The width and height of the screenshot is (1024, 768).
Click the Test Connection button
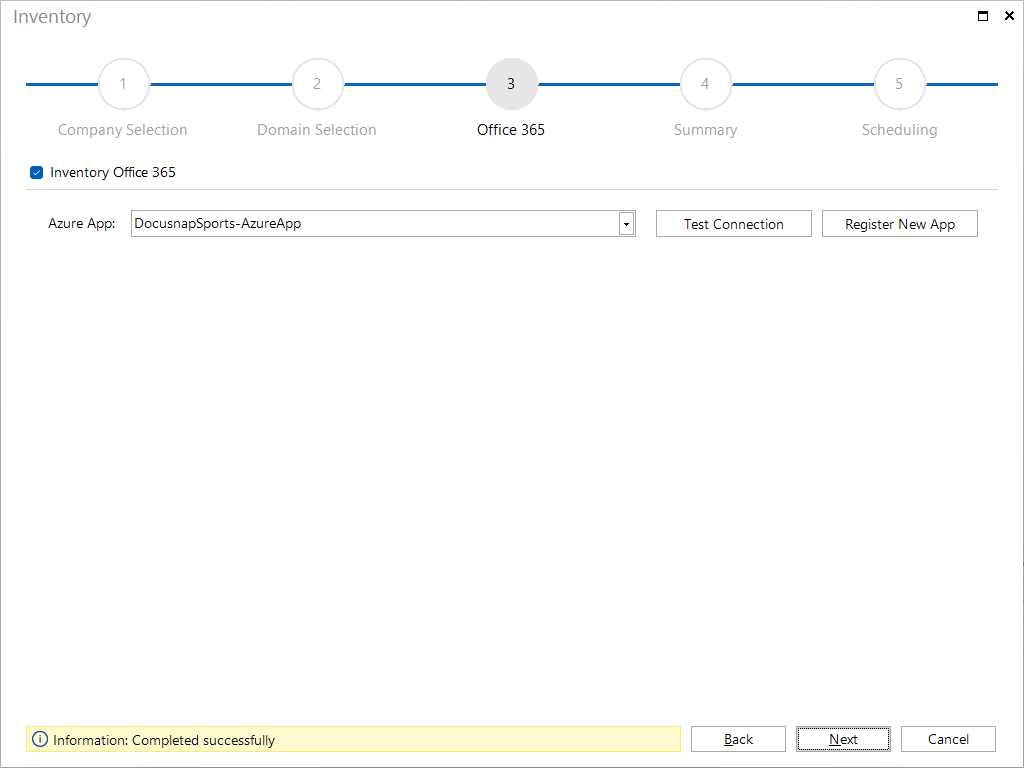click(733, 224)
